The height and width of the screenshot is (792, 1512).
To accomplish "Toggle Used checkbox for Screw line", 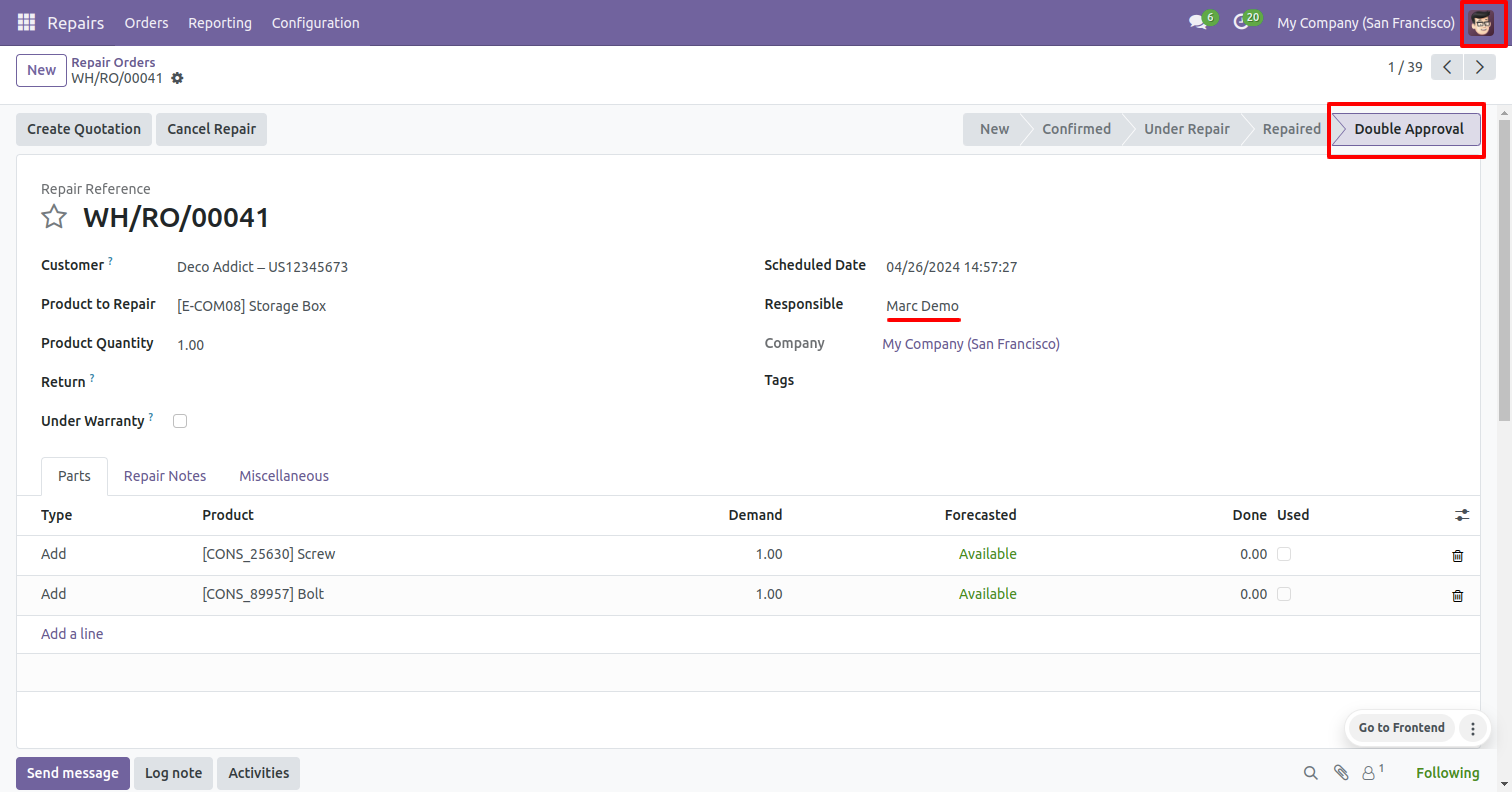I will [x=1284, y=554].
